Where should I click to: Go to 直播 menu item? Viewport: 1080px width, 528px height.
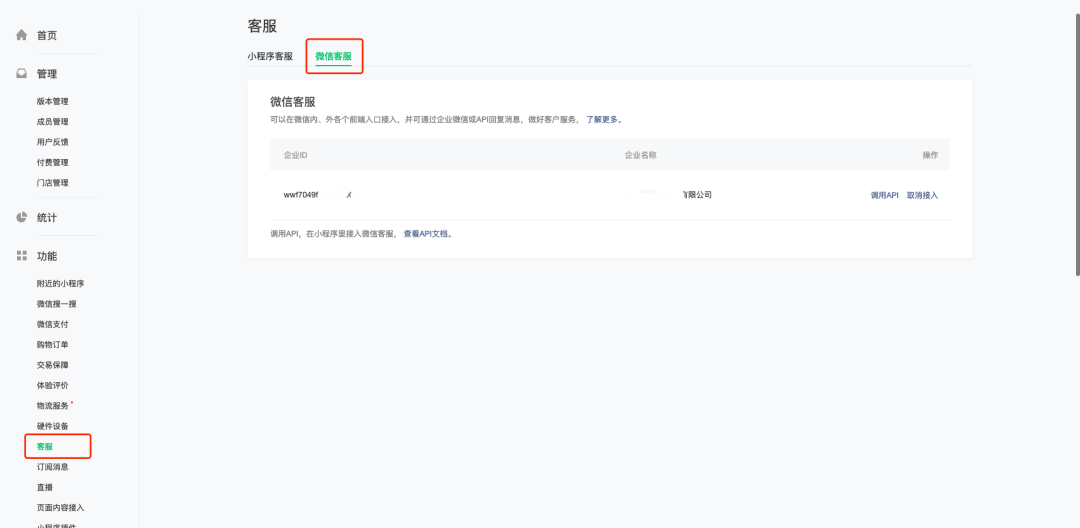[x=45, y=487]
